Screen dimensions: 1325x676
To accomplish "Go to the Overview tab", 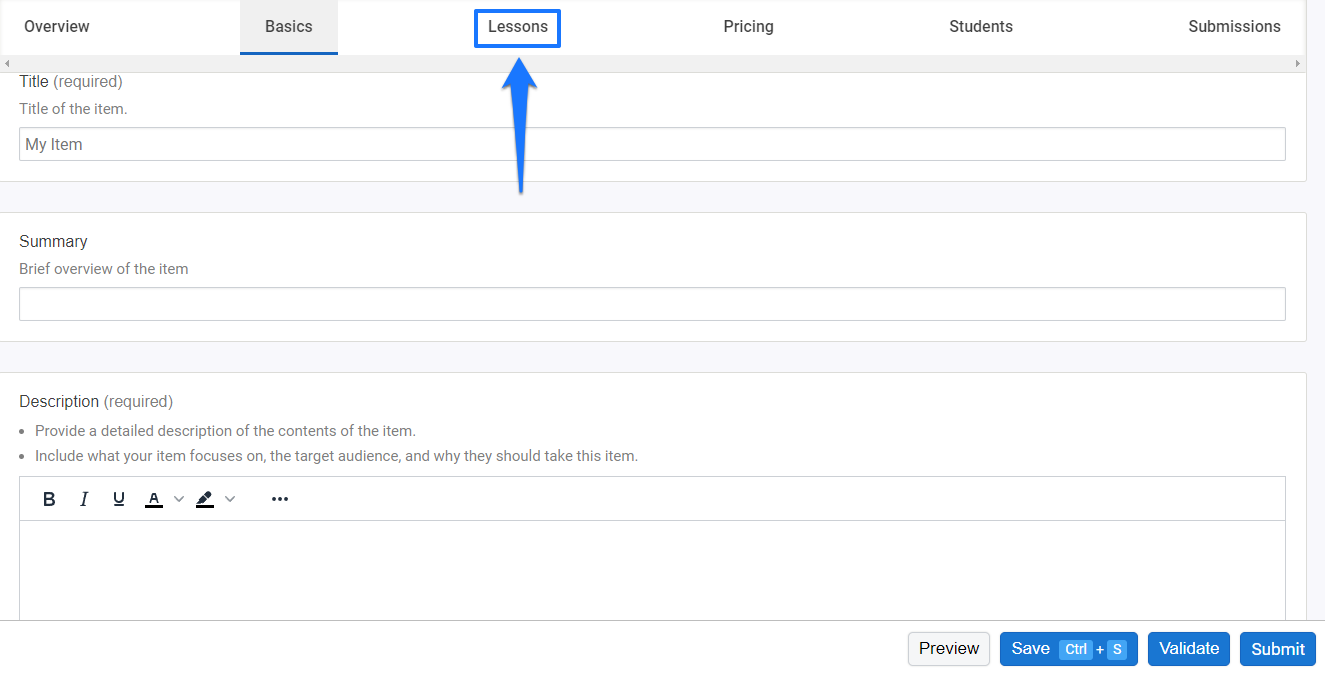I will click(57, 26).
